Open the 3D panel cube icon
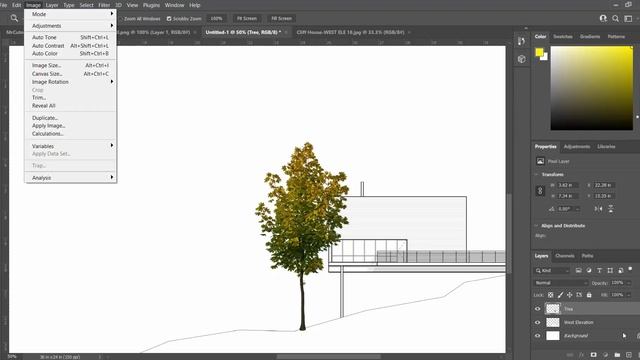Screen dimensions: 640x360 point(521,59)
